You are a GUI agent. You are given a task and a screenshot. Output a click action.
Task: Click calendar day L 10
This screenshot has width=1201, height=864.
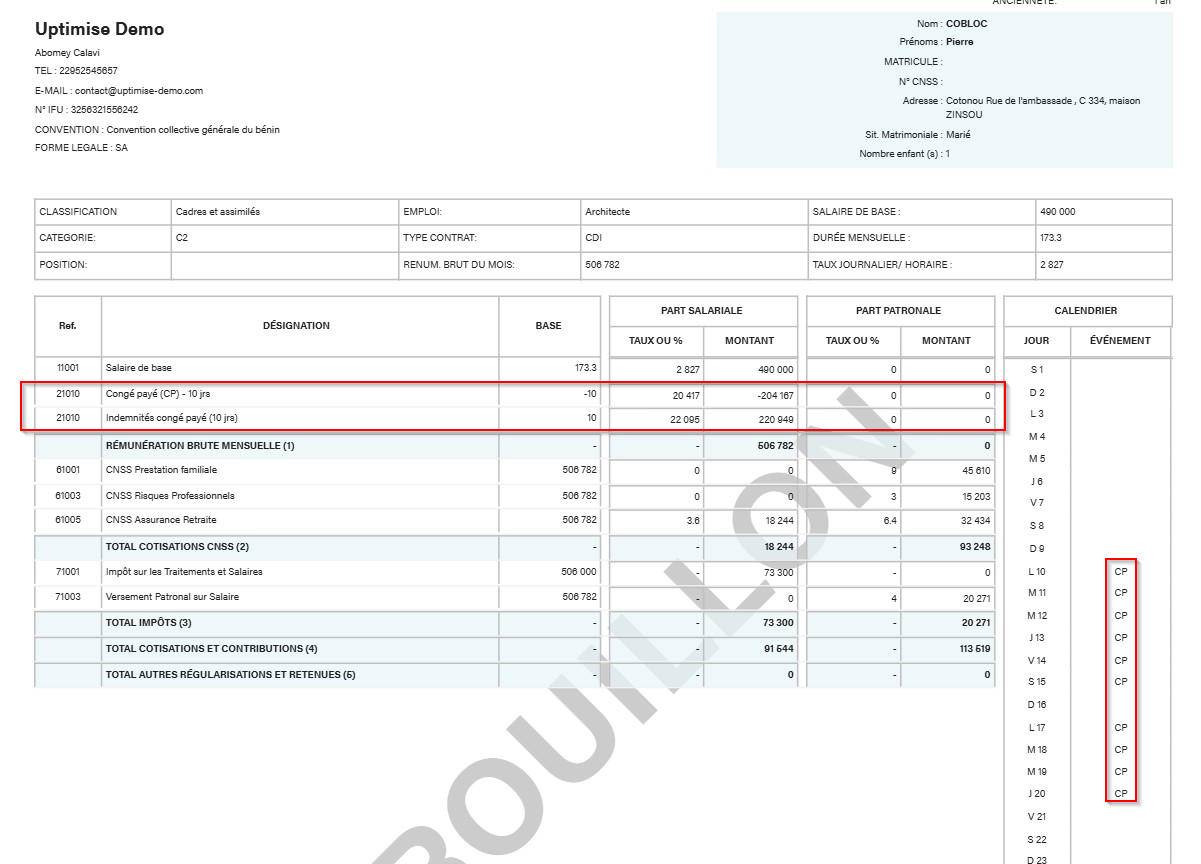point(1037,572)
